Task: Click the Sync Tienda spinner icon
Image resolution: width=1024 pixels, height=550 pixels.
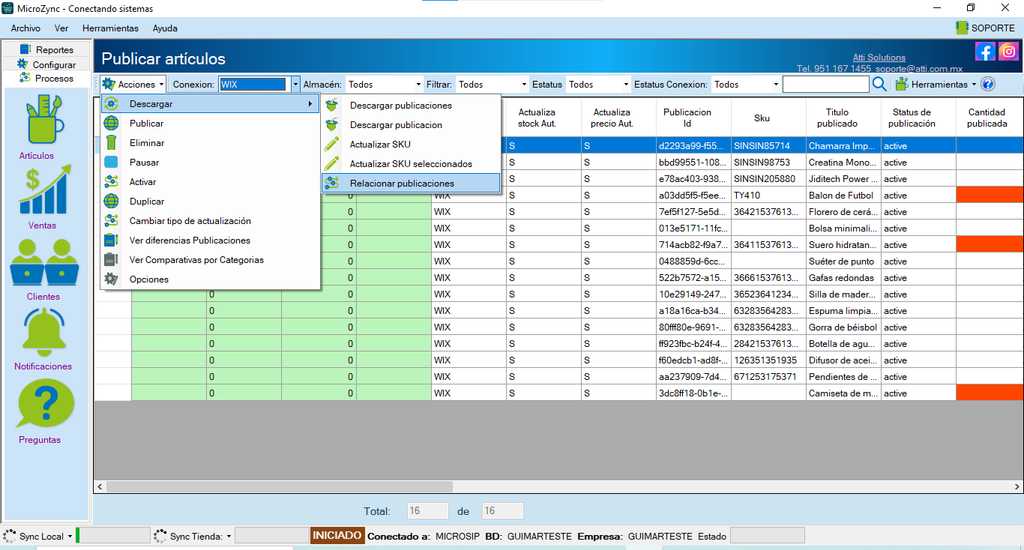Action: pyautogui.click(x=160, y=536)
